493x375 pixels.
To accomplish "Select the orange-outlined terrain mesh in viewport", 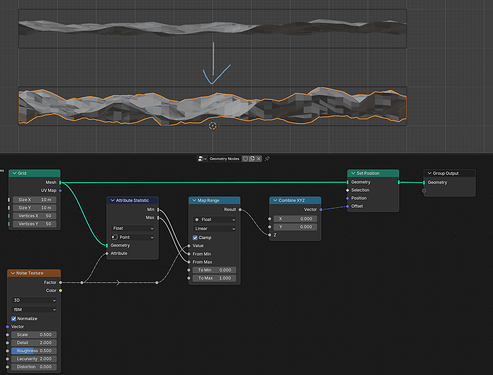I will [x=212, y=106].
